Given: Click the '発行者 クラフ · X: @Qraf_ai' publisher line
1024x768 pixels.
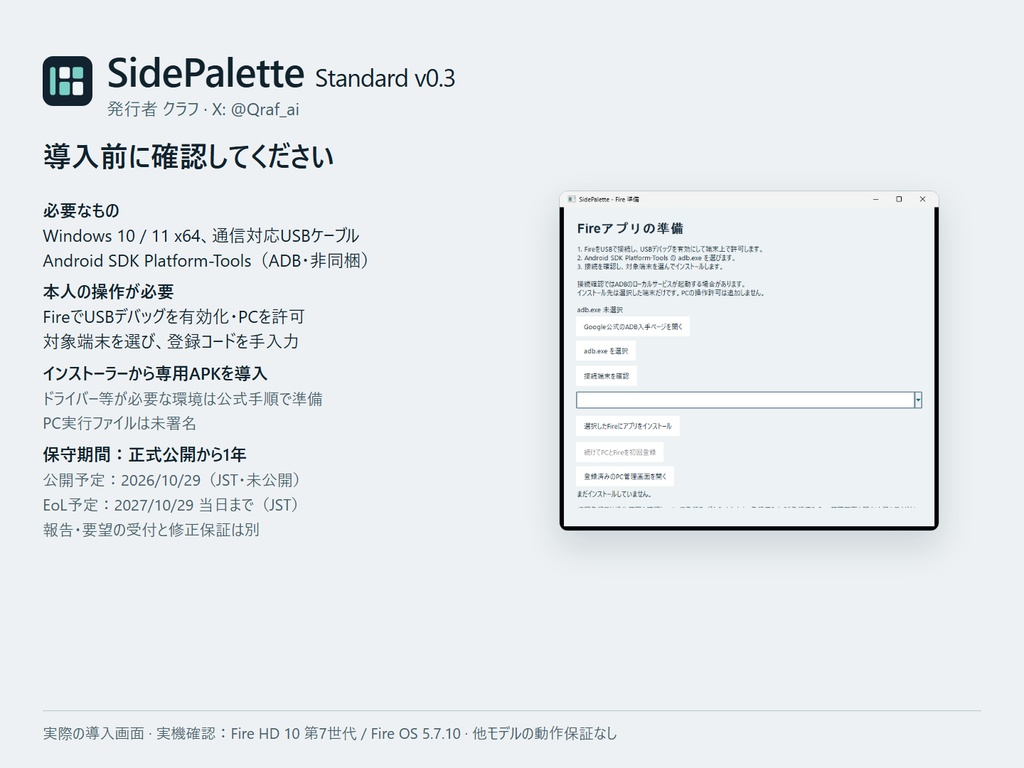Looking at the screenshot, I should pos(203,109).
